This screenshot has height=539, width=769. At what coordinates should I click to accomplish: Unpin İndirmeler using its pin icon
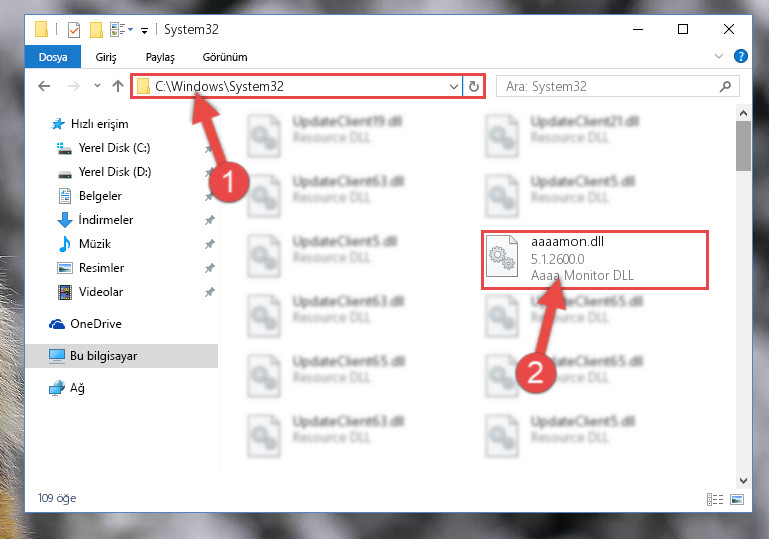(x=209, y=220)
